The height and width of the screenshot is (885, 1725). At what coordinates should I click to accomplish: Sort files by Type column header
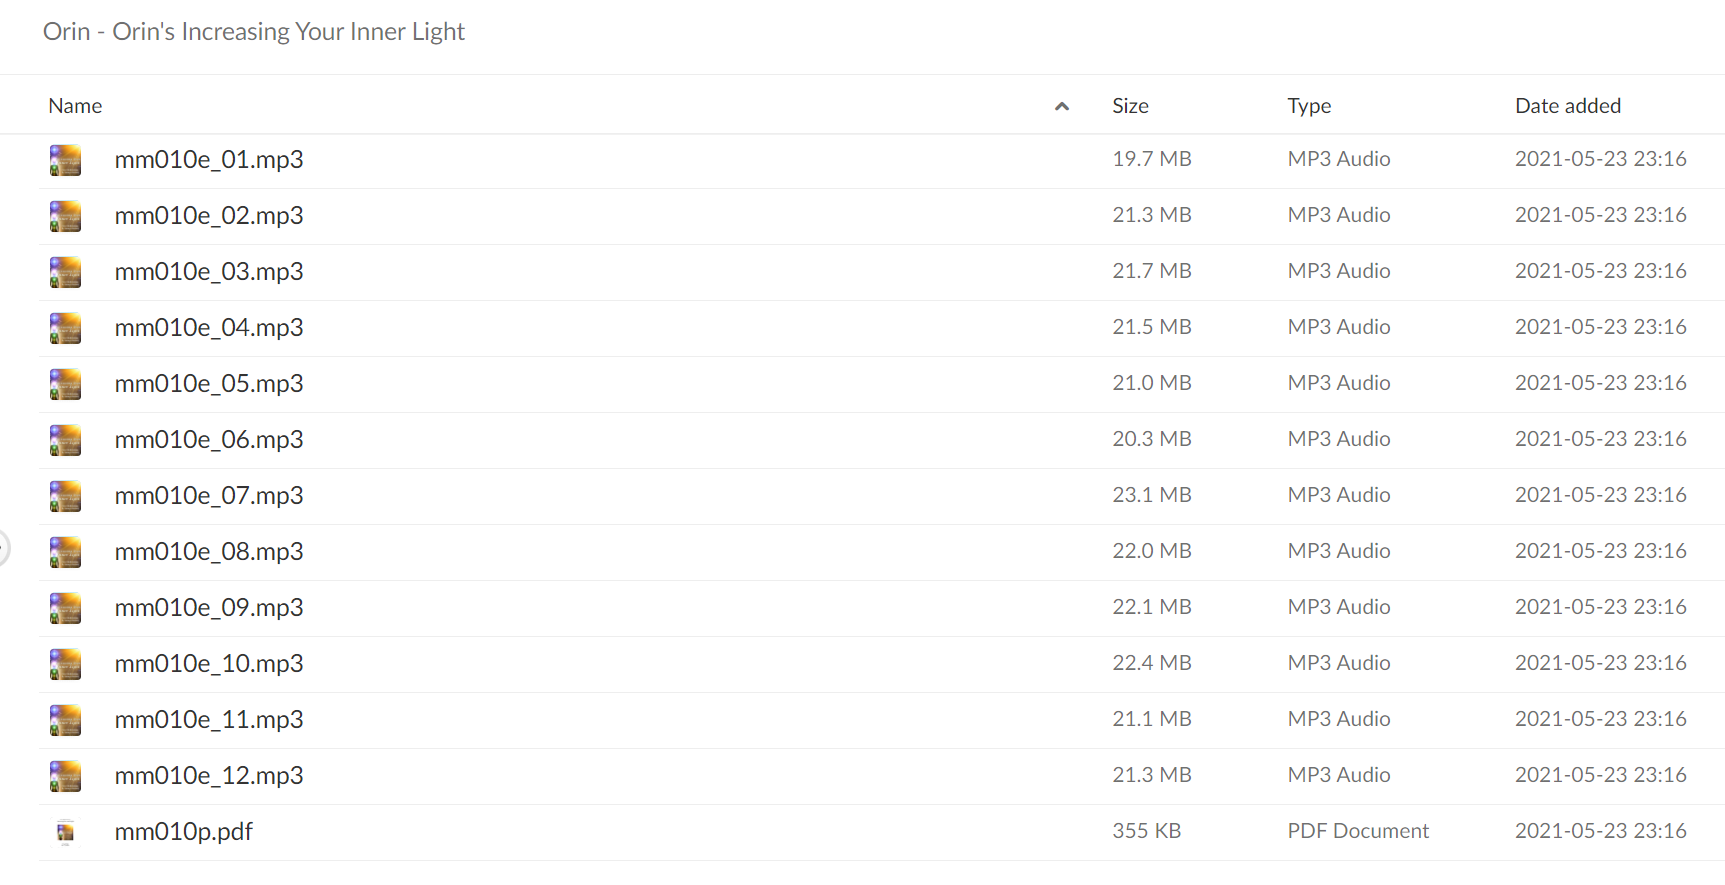[x=1309, y=106]
